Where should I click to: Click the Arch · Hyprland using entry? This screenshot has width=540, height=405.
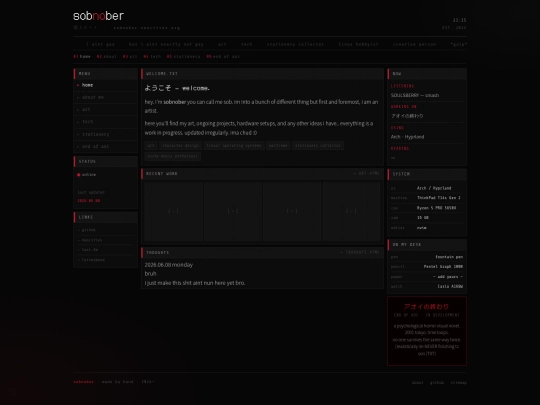[x=407, y=137]
